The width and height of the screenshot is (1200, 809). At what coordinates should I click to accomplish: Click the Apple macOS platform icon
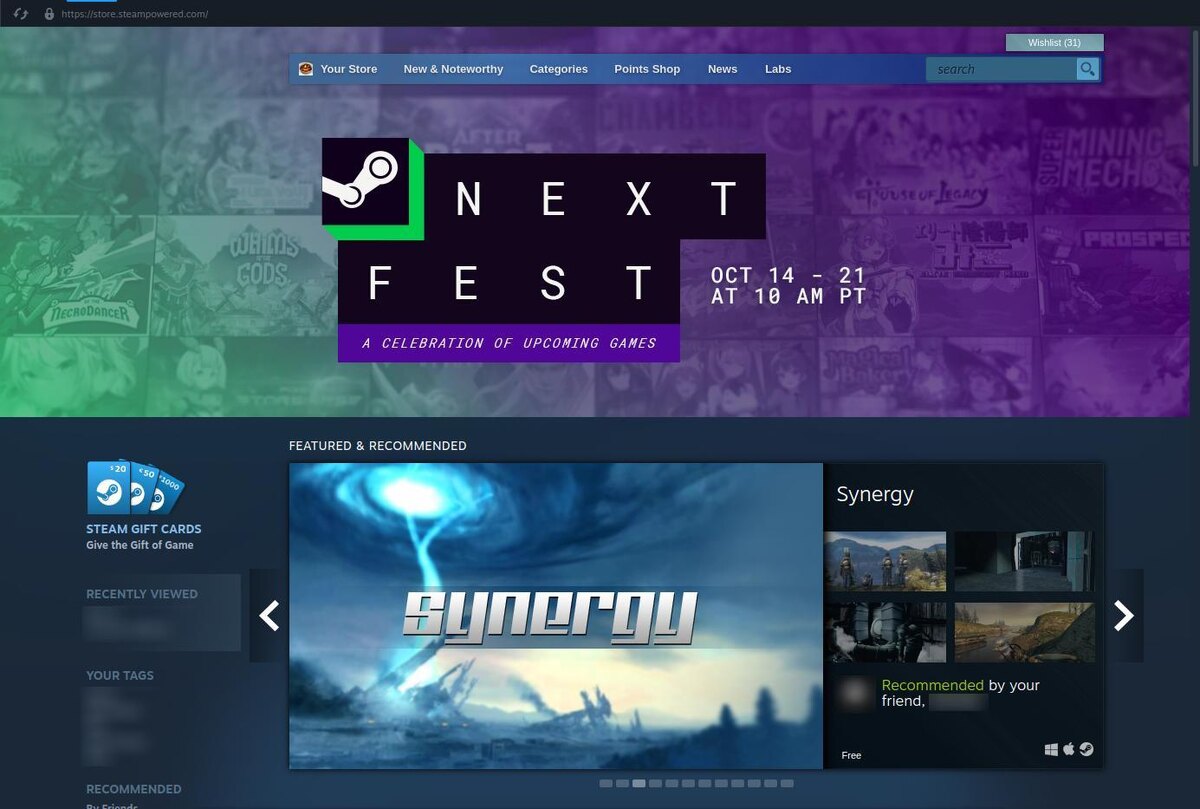1069,749
